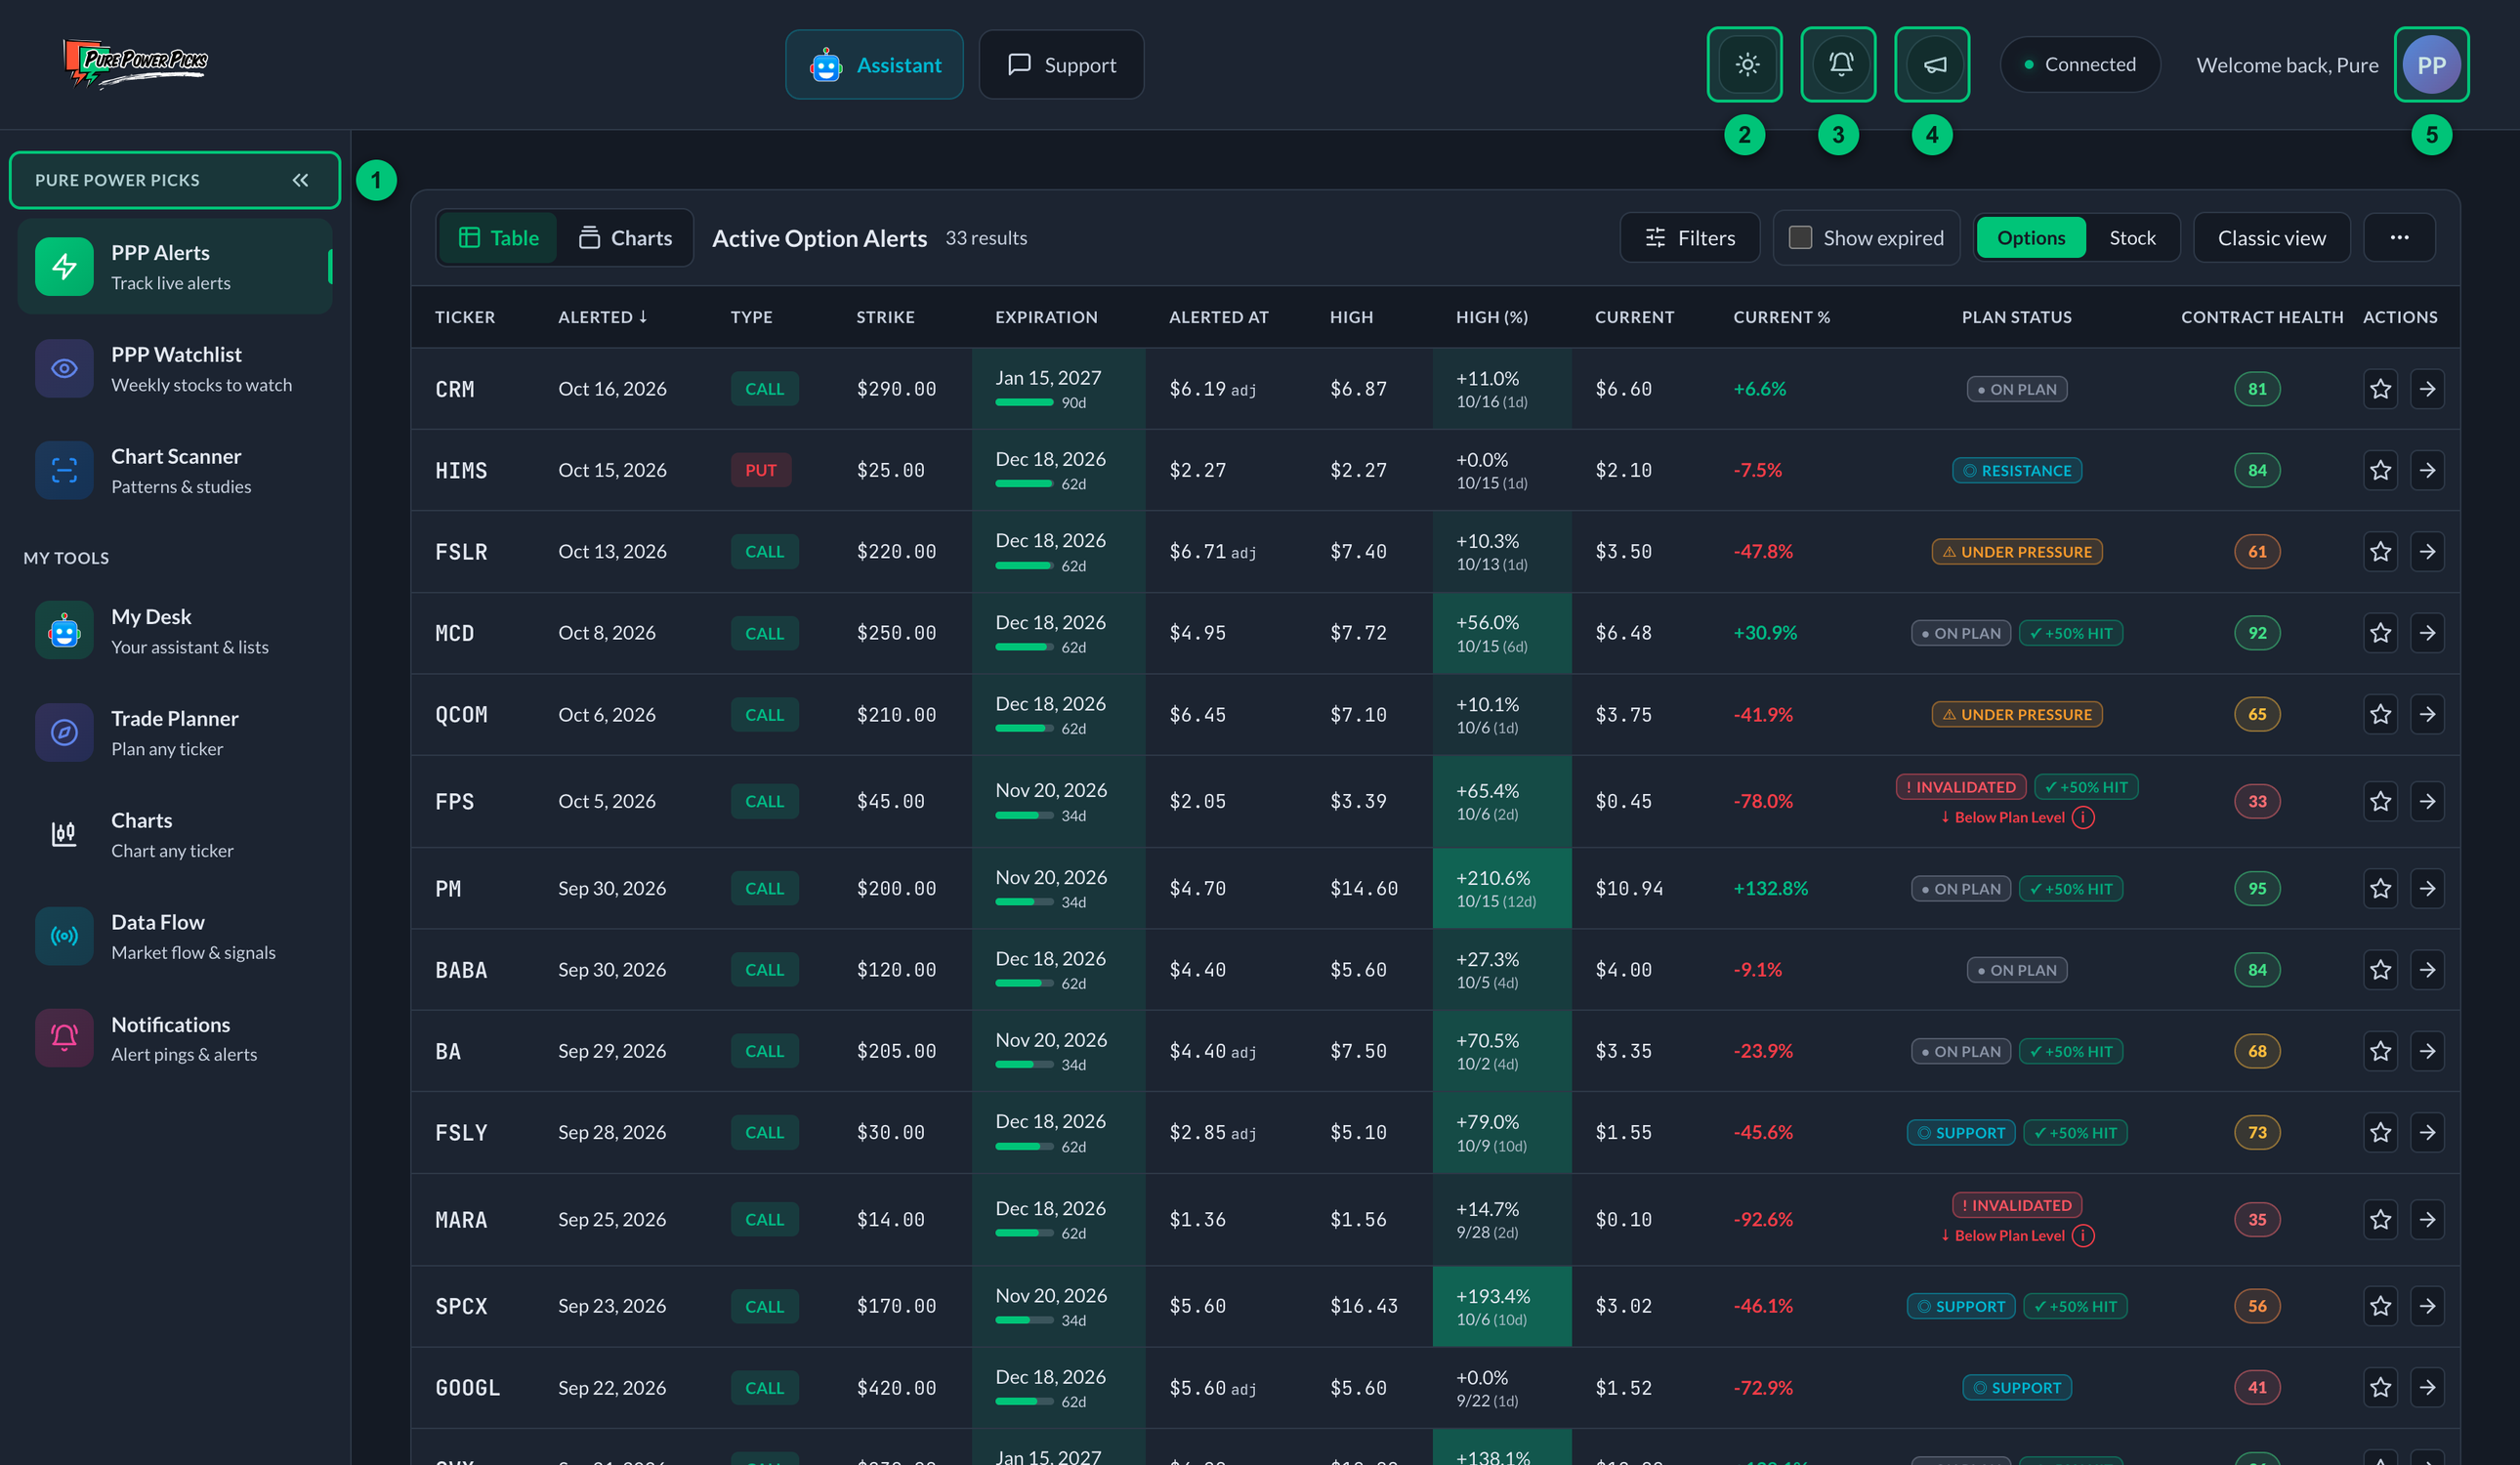Switch to the Table view tab
The image size is (2520, 1465).
498,238
